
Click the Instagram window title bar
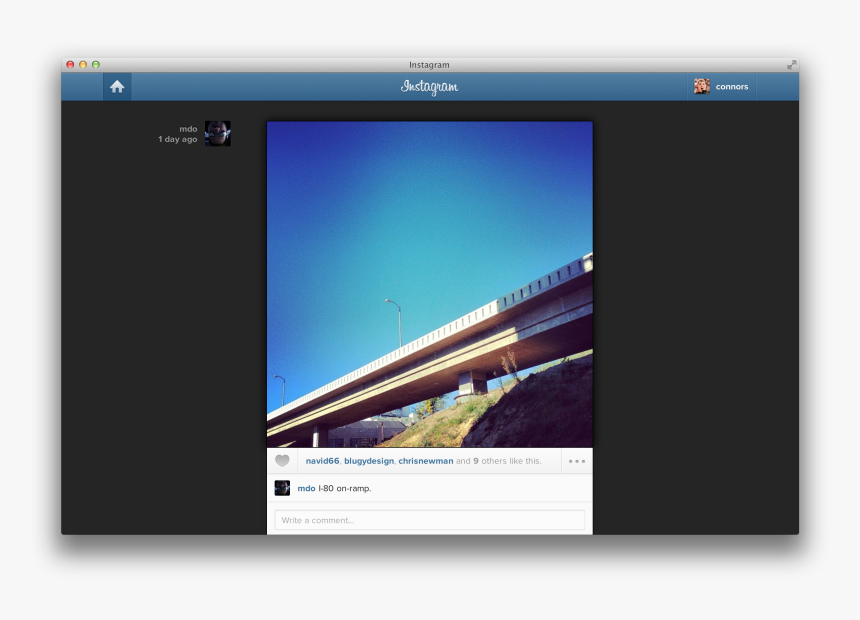429,64
